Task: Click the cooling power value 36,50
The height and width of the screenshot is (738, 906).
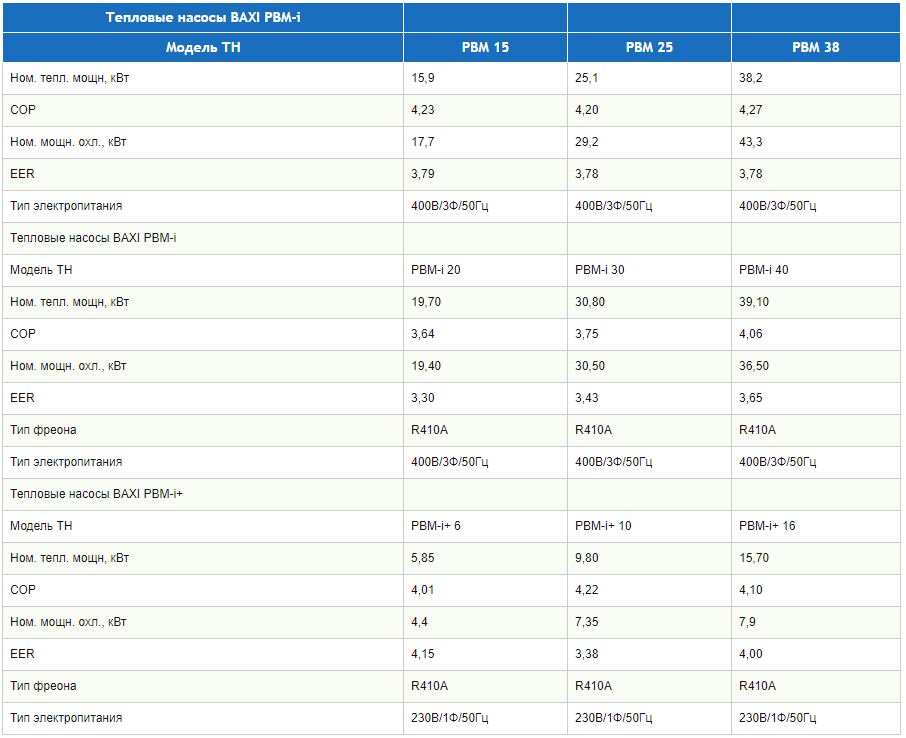Action: tap(754, 366)
